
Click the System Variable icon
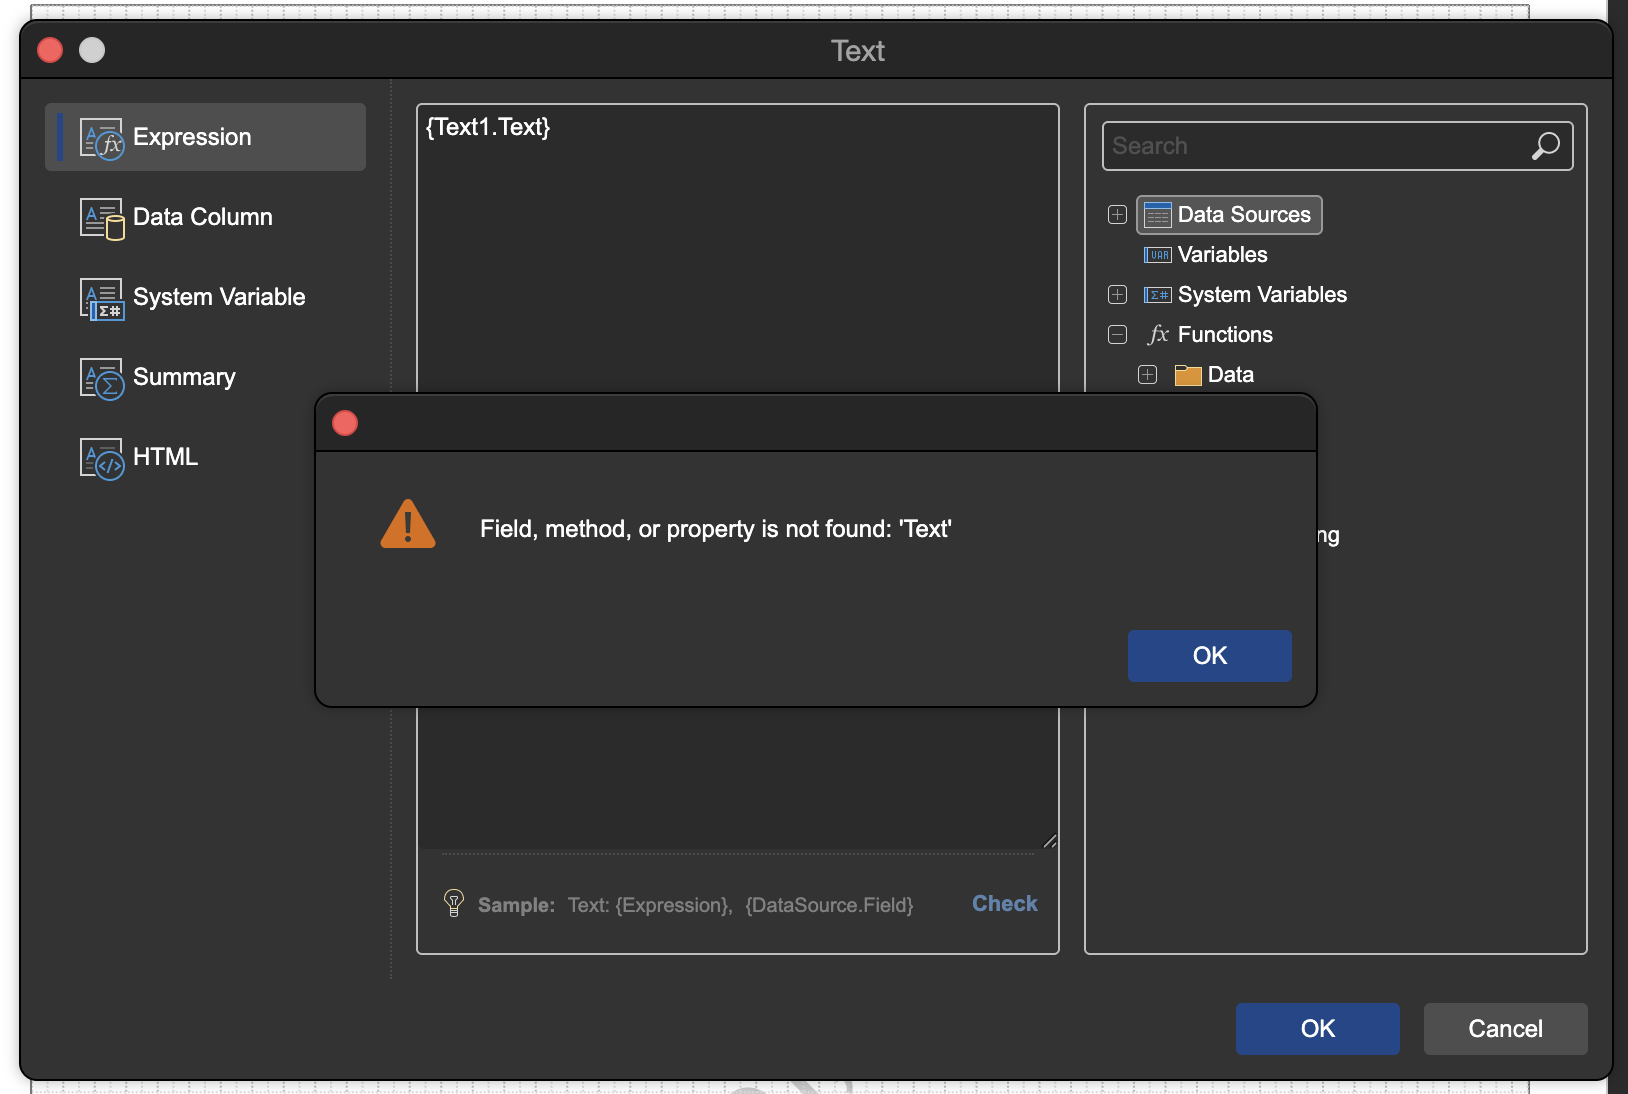(x=102, y=298)
